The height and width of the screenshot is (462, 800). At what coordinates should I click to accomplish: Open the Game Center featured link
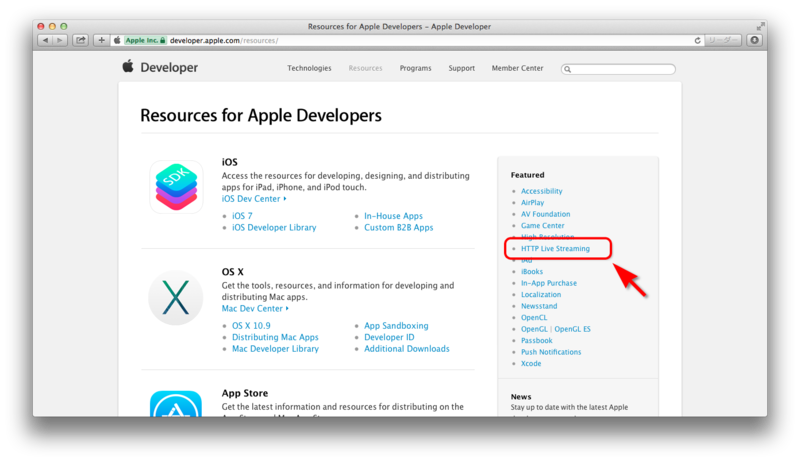click(x=542, y=225)
